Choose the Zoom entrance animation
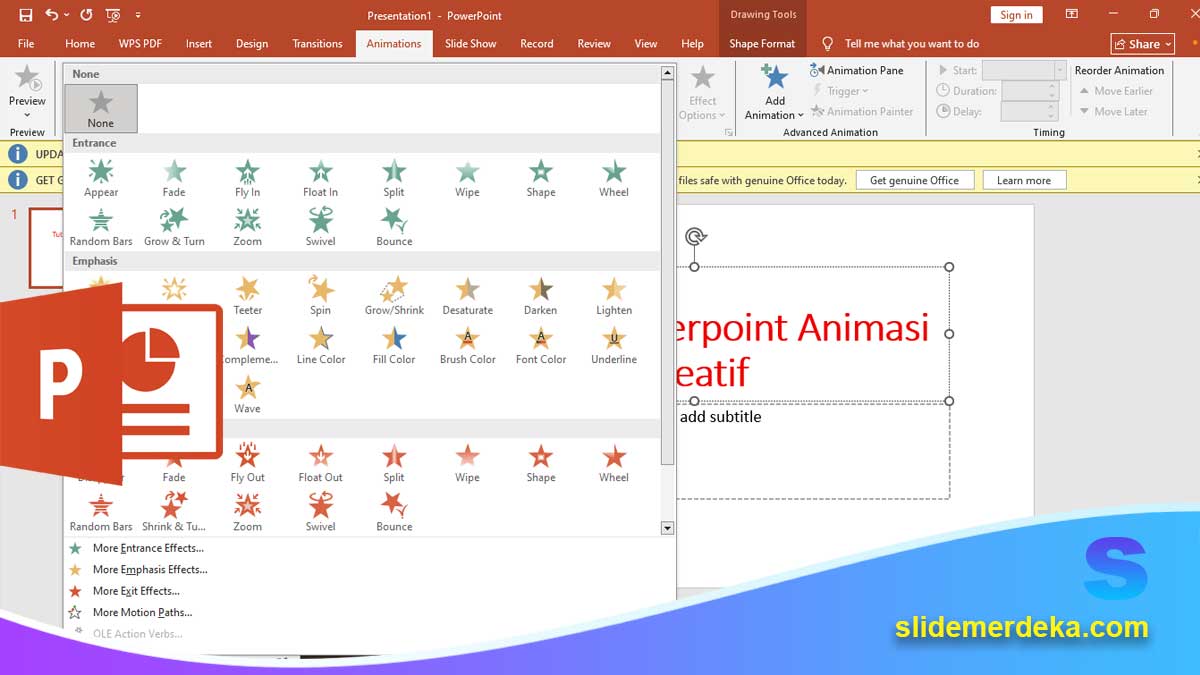Screen dimensions: 1200x675 [x=247, y=227]
